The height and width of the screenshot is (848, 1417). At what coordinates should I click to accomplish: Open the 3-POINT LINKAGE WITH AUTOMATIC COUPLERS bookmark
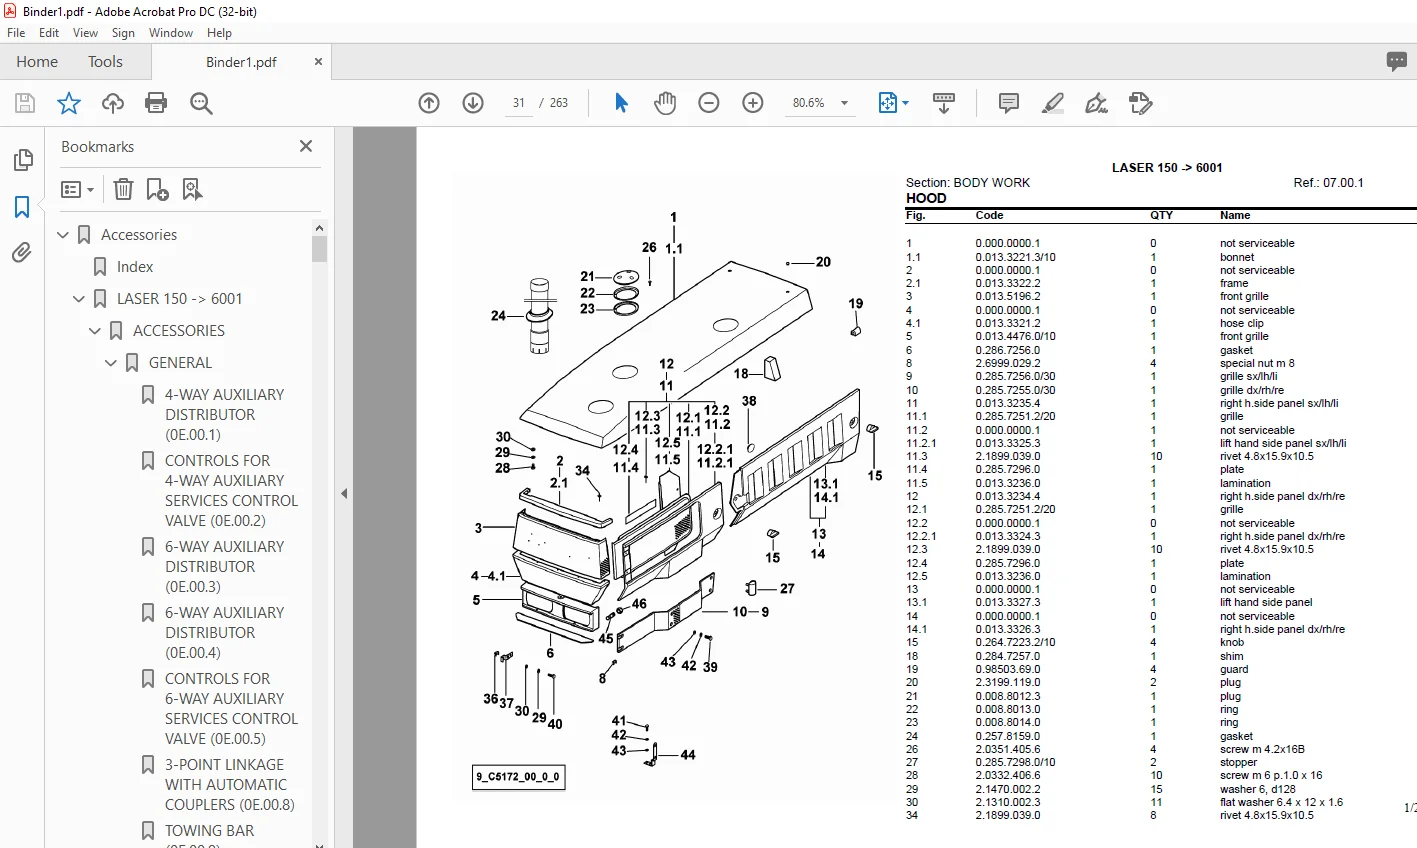coord(230,785)
